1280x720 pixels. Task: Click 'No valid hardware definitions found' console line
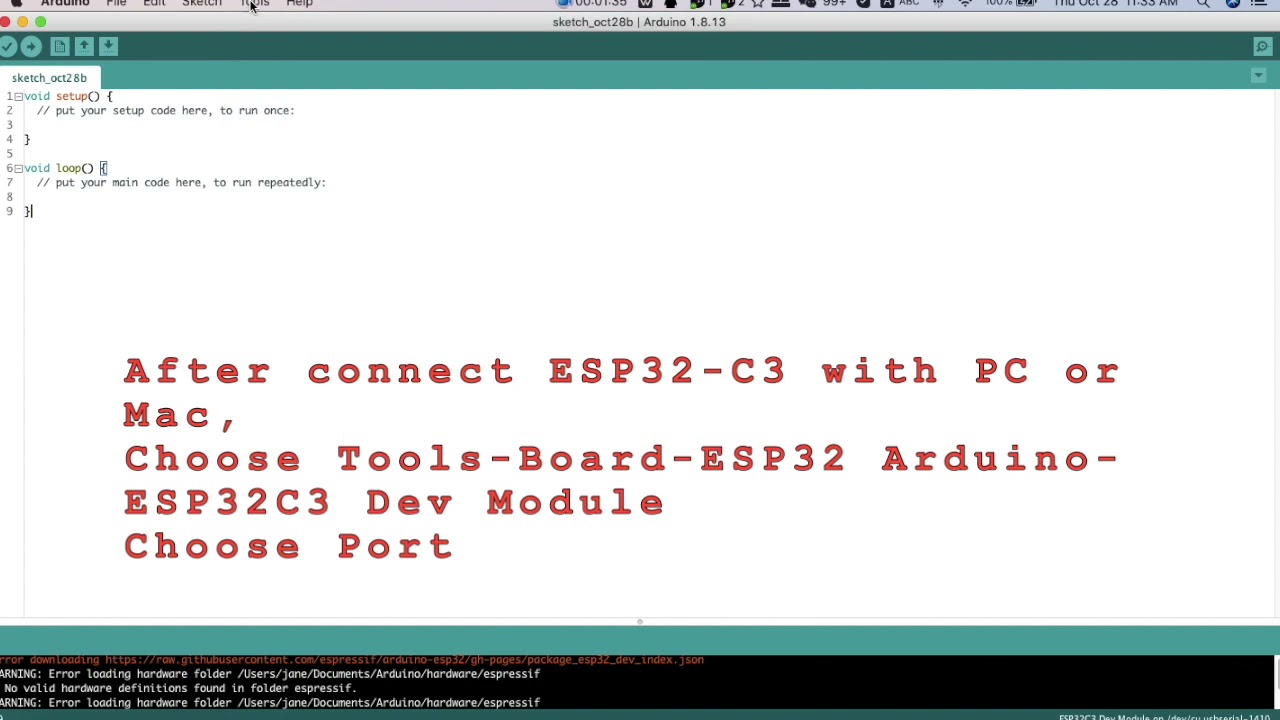coord(178,688)
